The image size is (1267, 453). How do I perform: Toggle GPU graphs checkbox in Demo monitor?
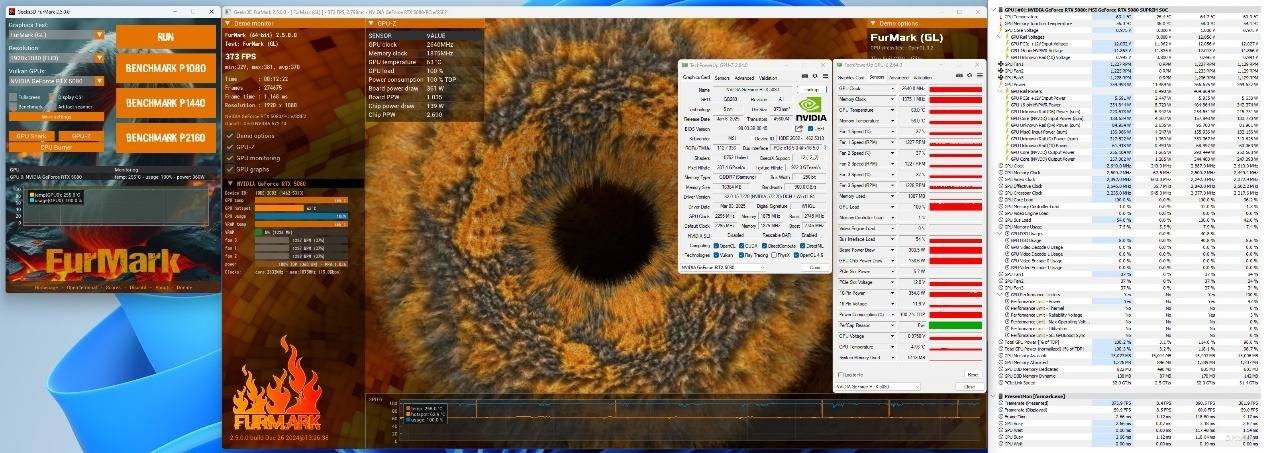(230, 170)
